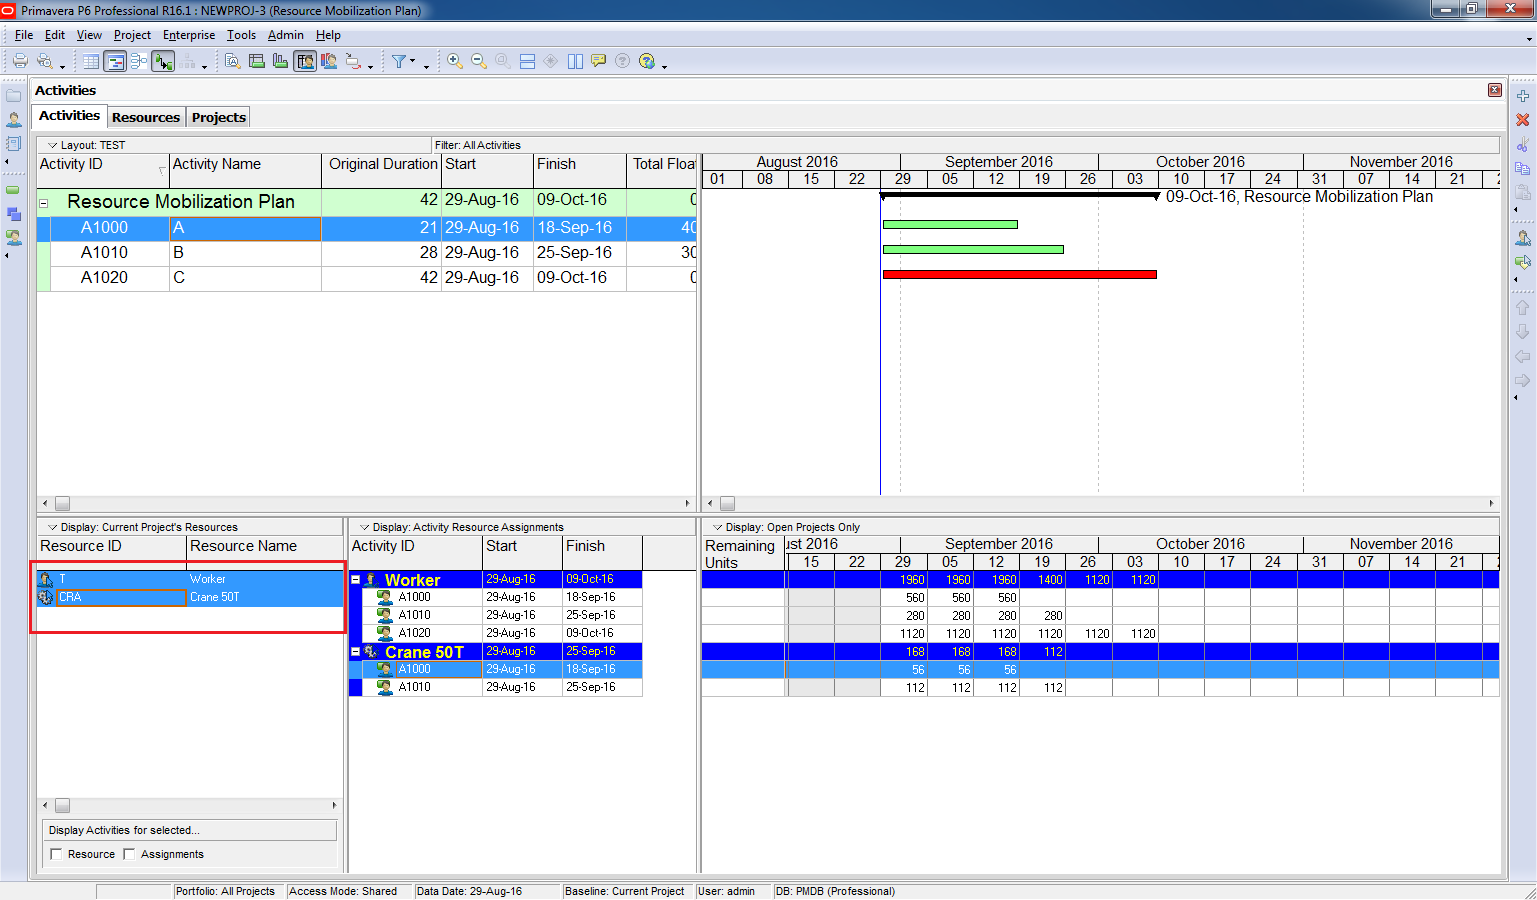Image resolution: width=1537 pixels, height=900 pixels.
Task: Click the Add plus icon on right toolbar
Action: (1522, 96)
